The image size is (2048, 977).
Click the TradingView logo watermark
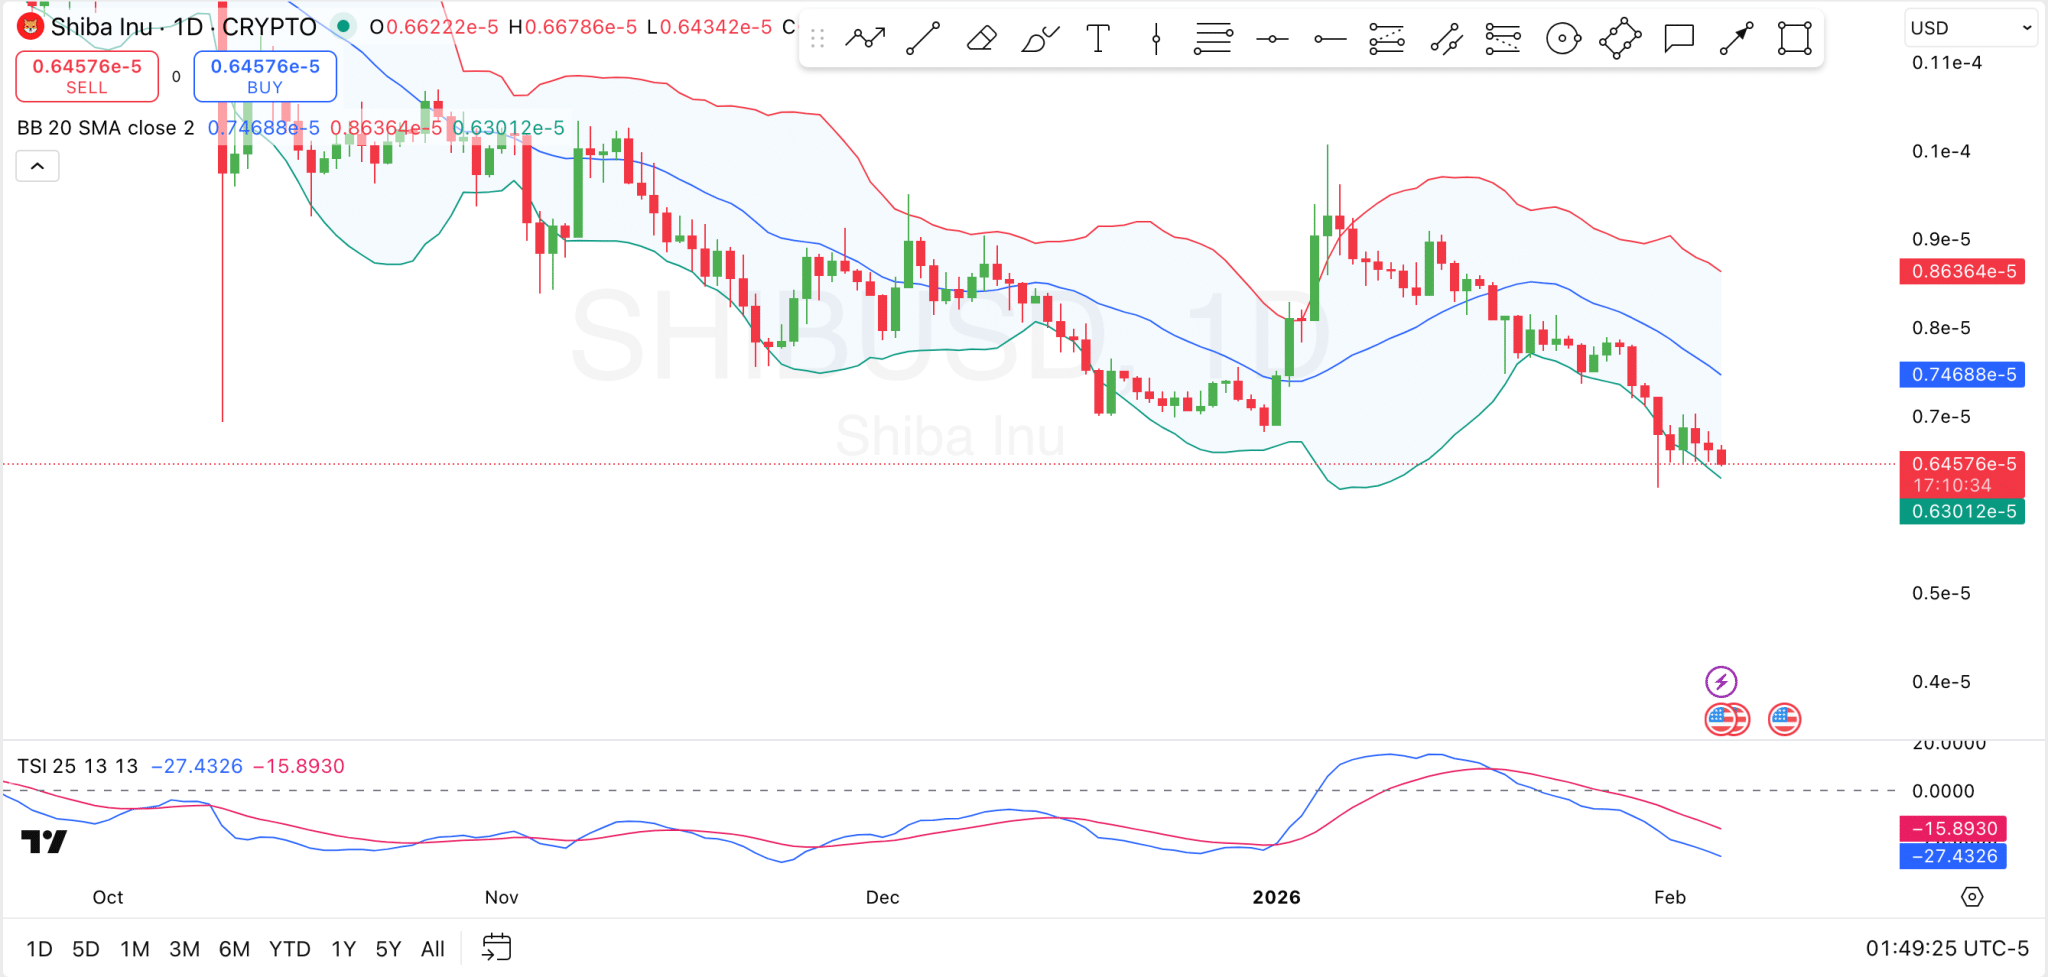point(44,842)
